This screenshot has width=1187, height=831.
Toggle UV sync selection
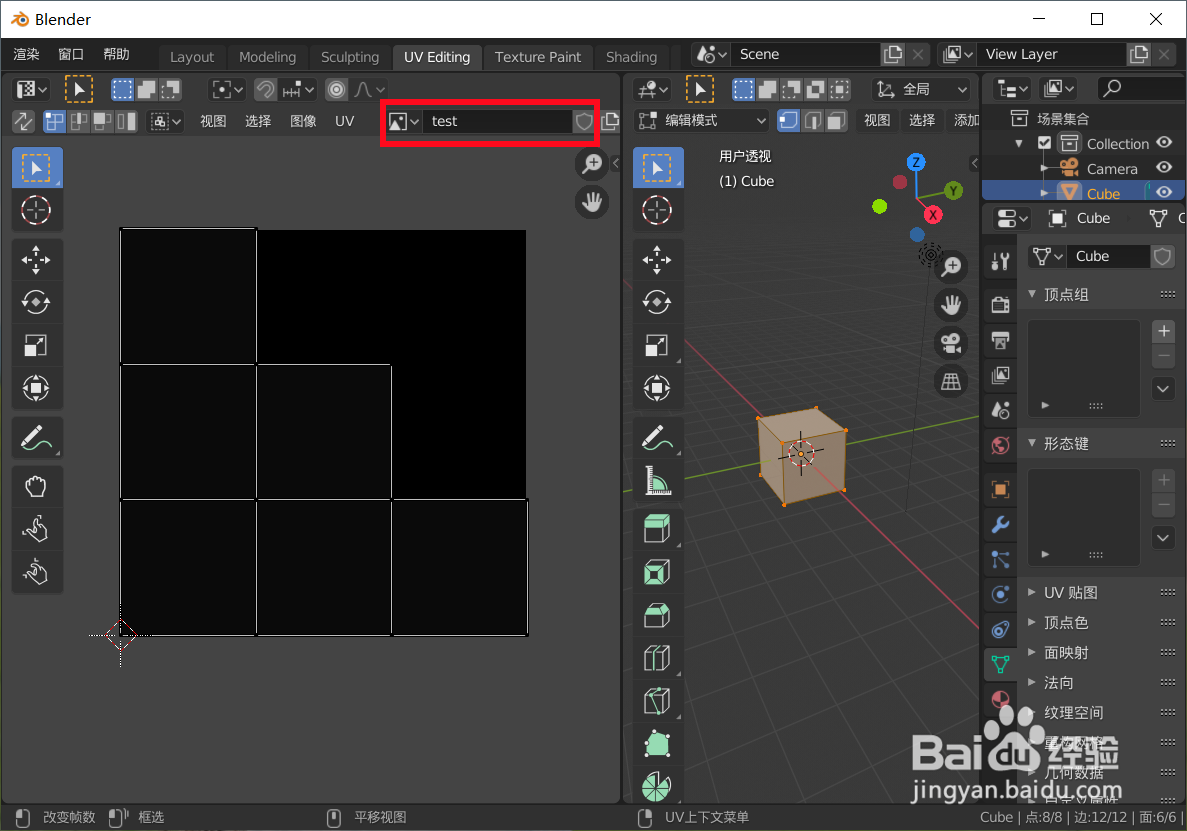click(23, 121)
